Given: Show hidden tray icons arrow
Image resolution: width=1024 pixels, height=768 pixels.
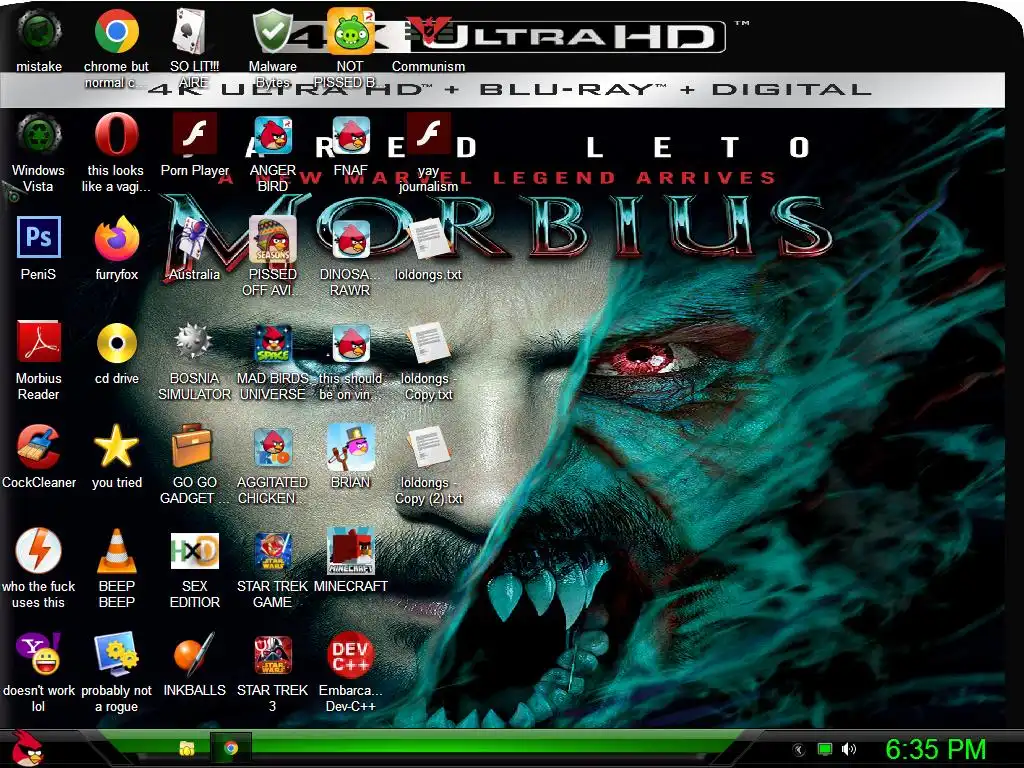Looking at the screenshot, I should [799, 750].
